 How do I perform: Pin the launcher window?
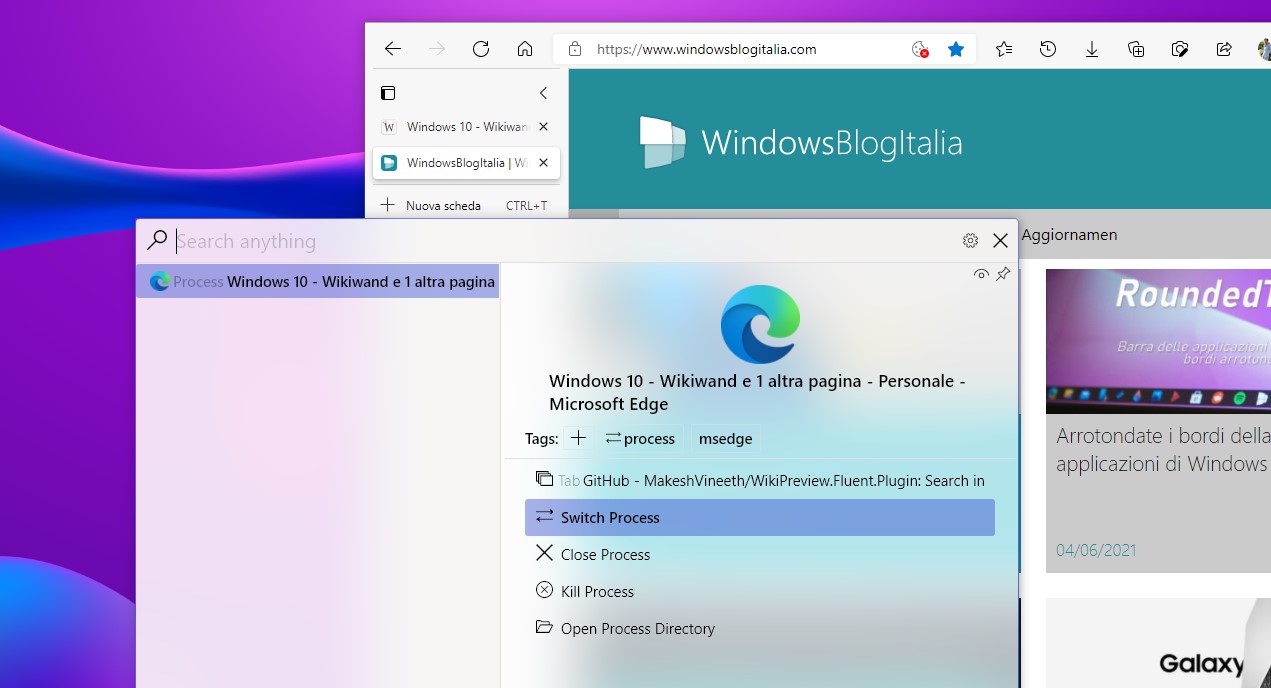tap(1003, 274)
